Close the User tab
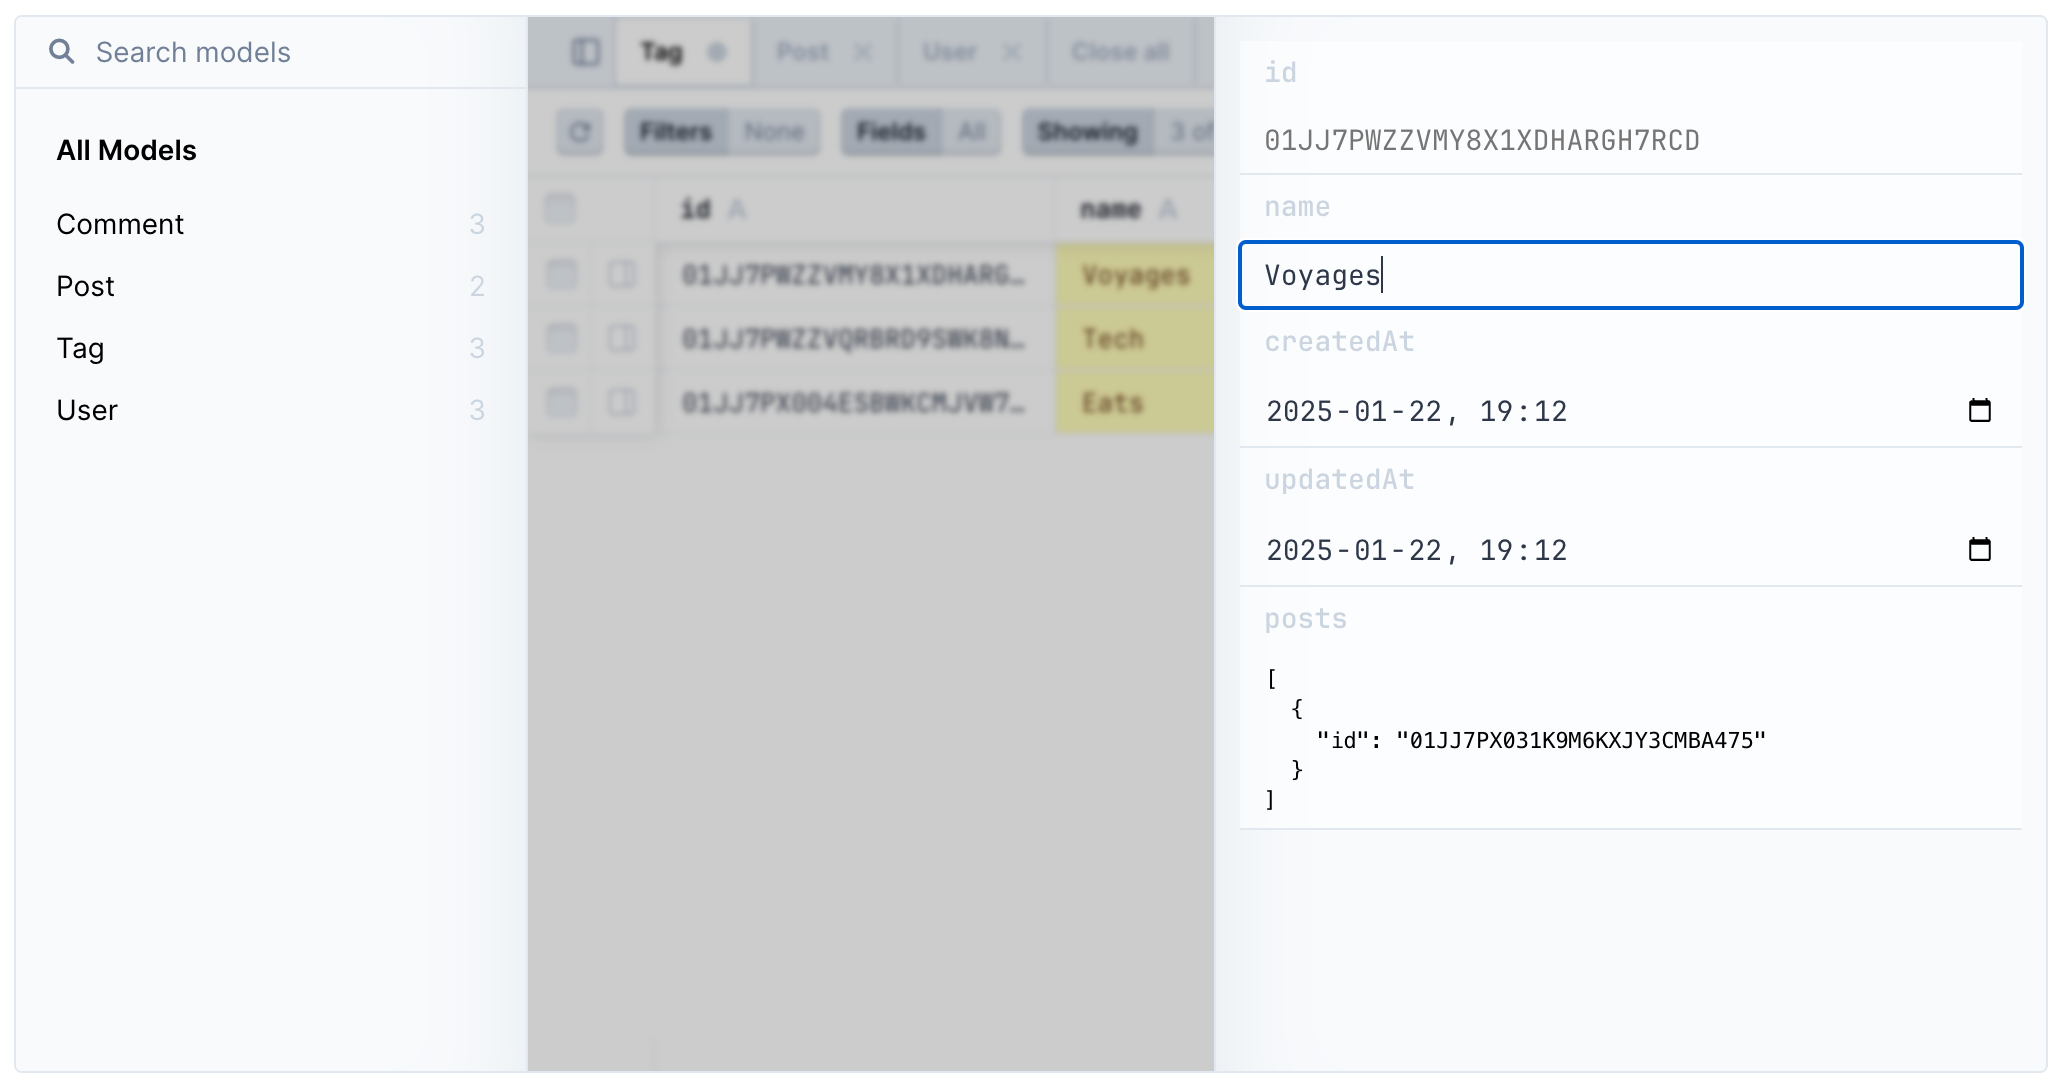This screenshot has width=2066, height=1088. pos(1012,52)
